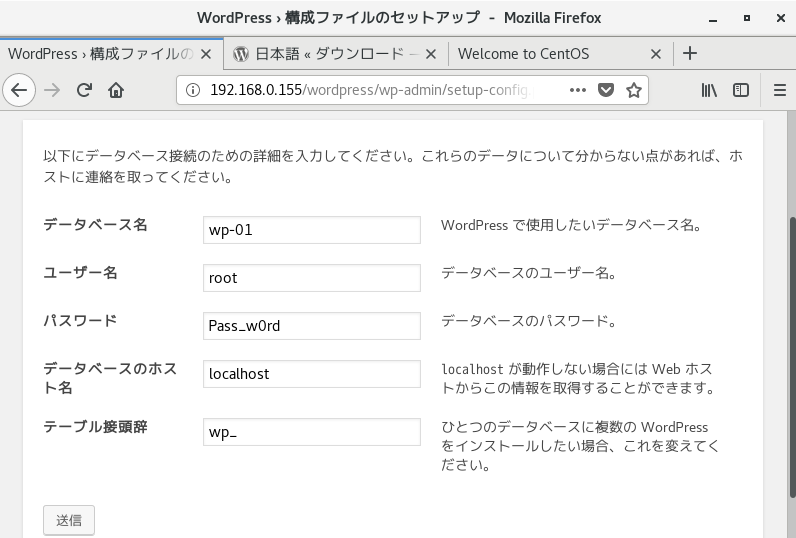
Task: Open the Firefox home page
Action: pyautogui.click(x=116, y=90)
